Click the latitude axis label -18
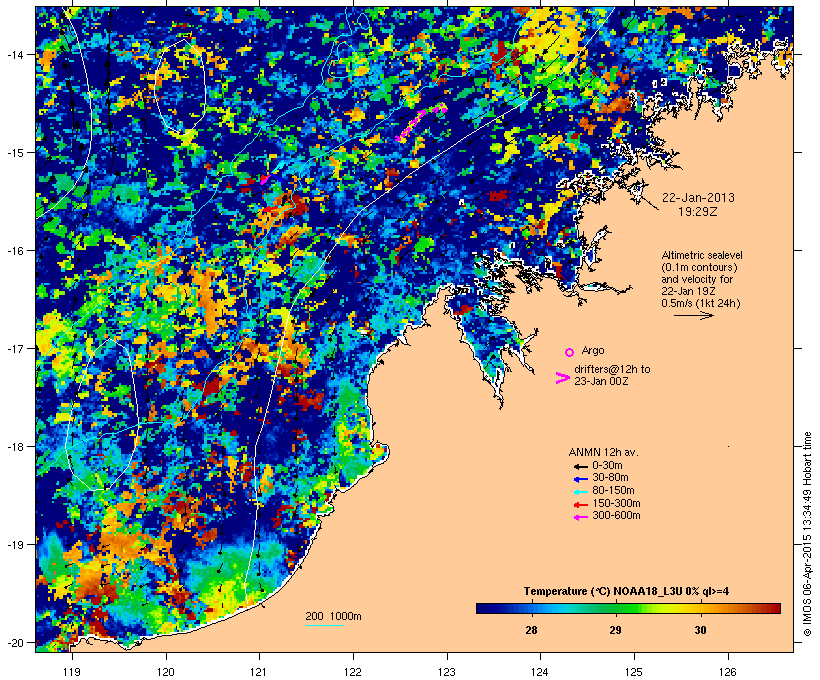The width and height of the screenshot is (820, 680). 14,447
